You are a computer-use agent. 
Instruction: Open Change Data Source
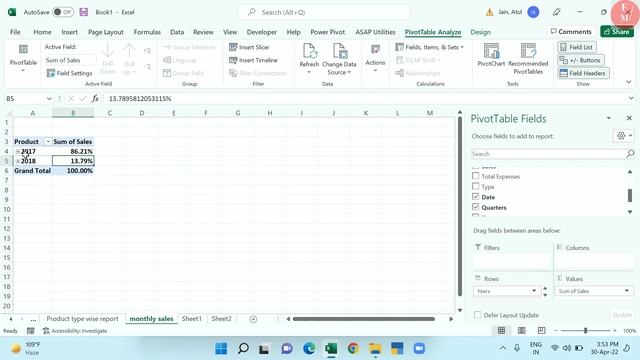click(x=339, y=58)
